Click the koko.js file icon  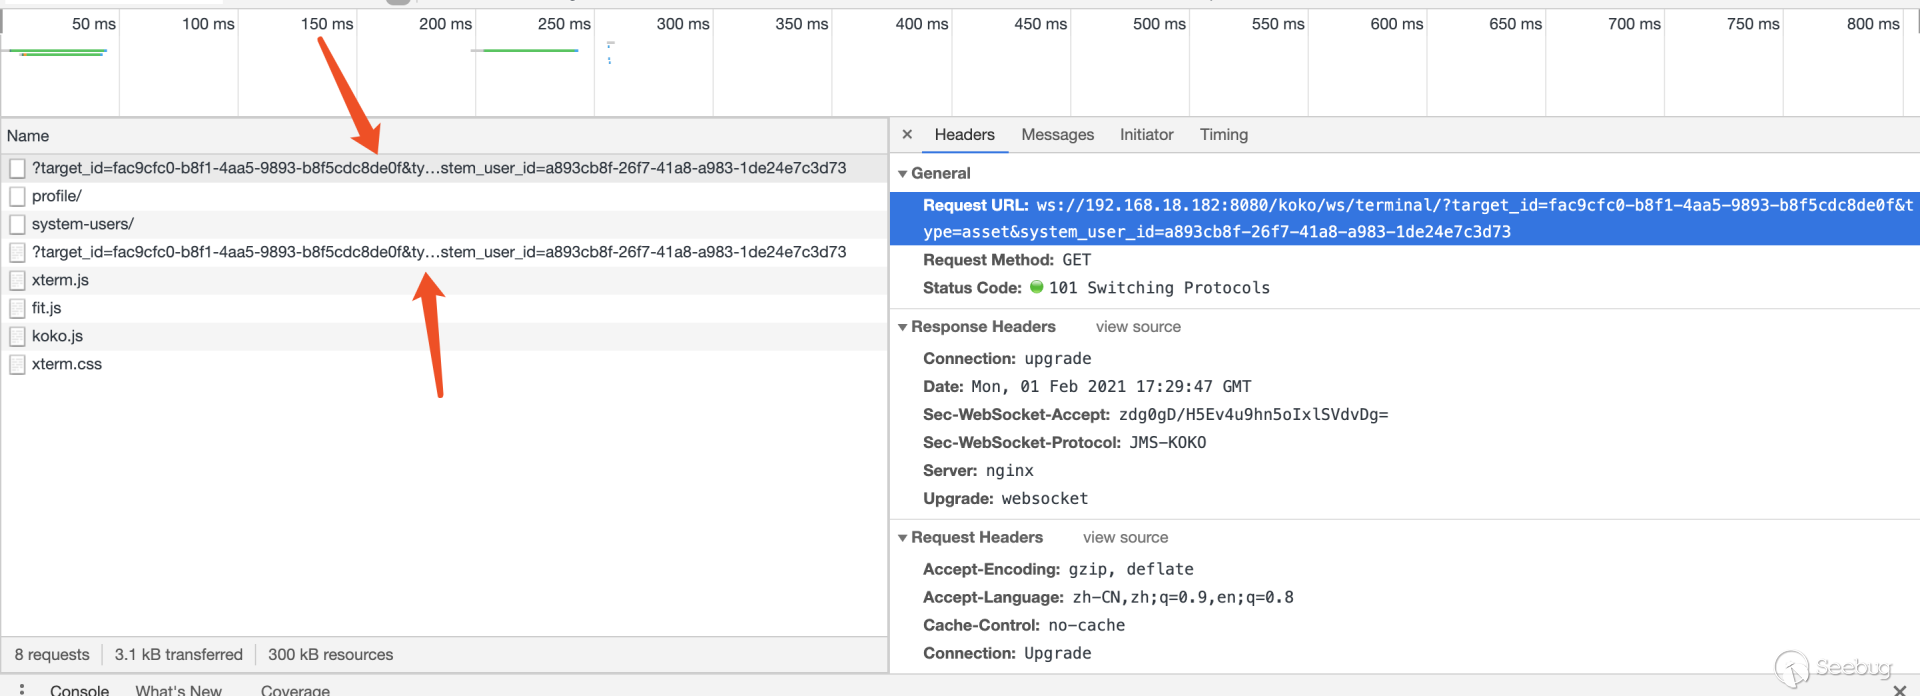[17, 337]
